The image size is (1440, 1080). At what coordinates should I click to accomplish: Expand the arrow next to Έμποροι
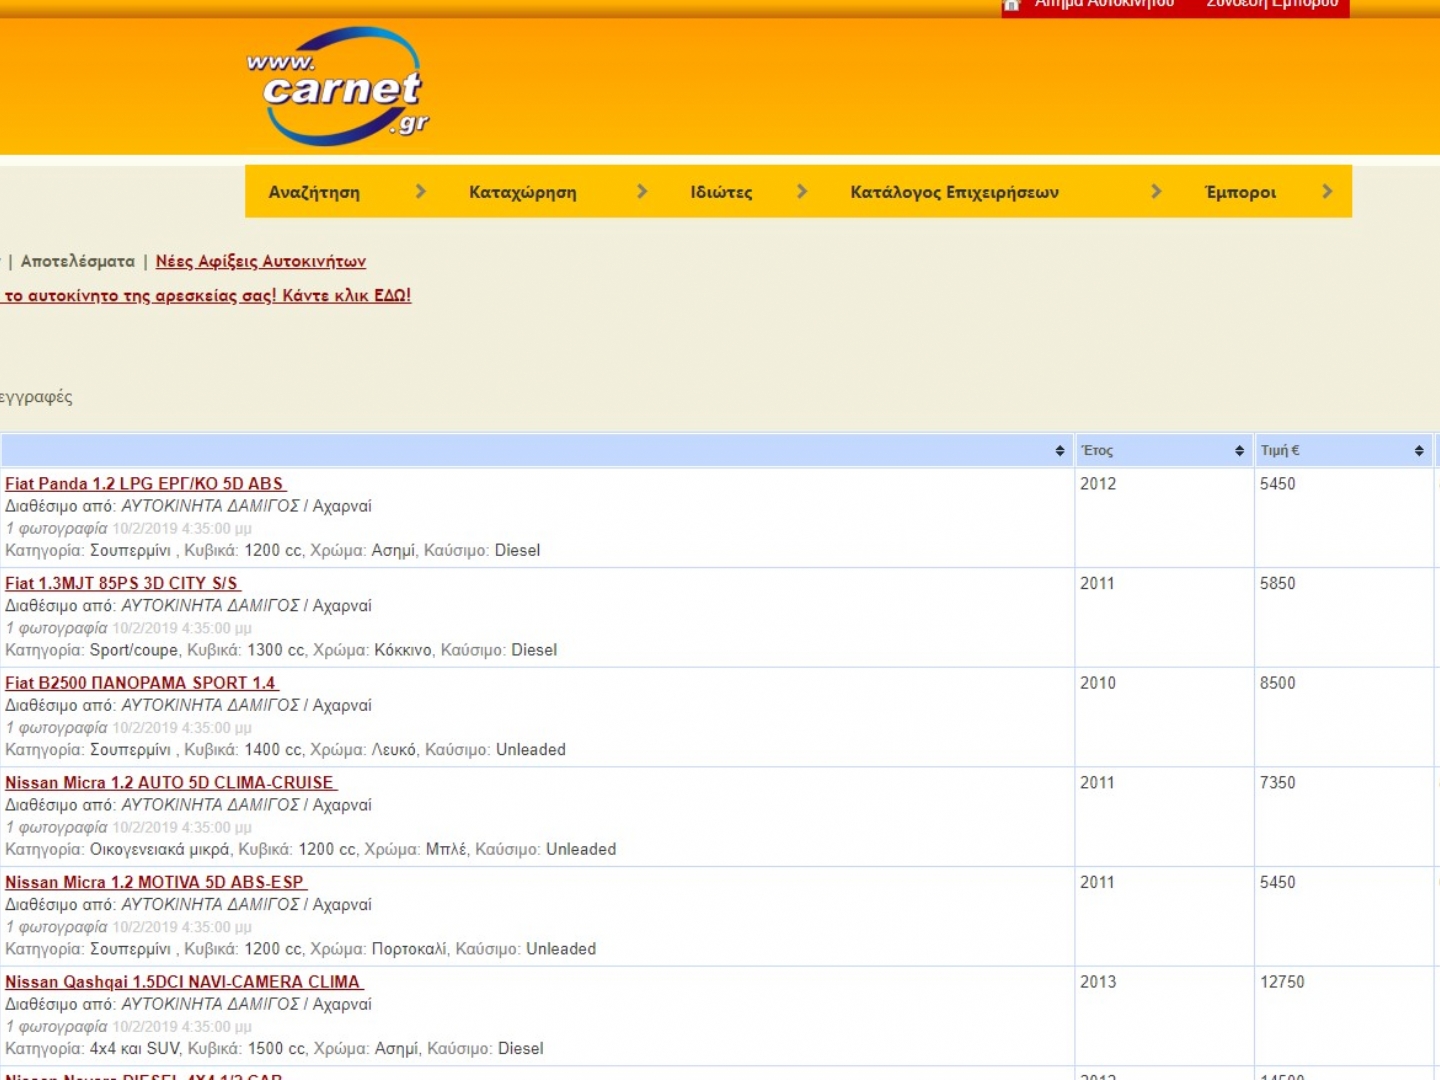(1327, 191)
